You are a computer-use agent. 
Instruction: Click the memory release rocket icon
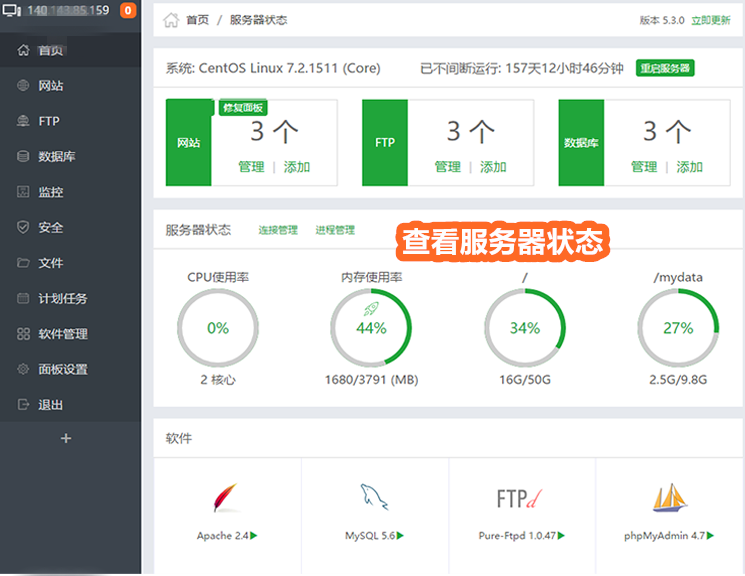[x=371, y=310]
